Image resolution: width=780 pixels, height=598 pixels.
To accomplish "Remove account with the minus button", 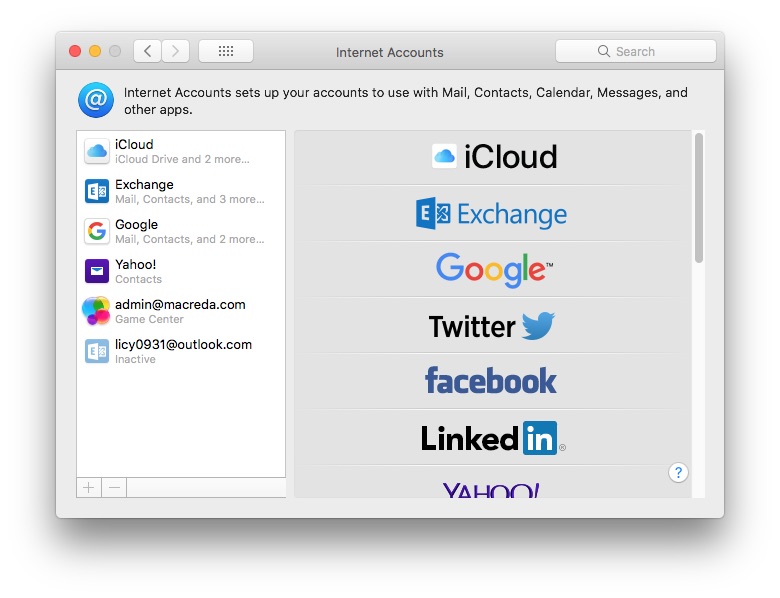I will click(114, 488).
